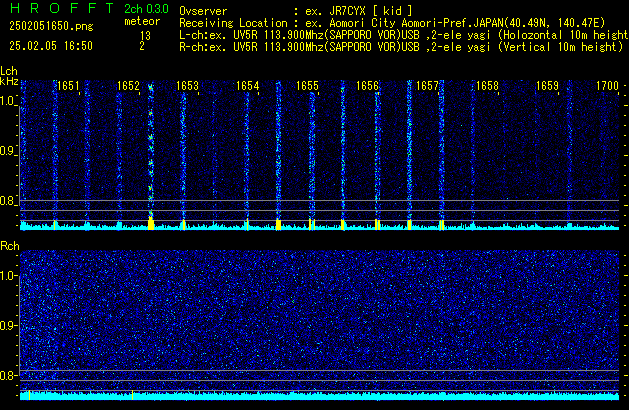Click the 1658 time marker
This screenshot has height=410, width=629.
click(x=487, y=86)
